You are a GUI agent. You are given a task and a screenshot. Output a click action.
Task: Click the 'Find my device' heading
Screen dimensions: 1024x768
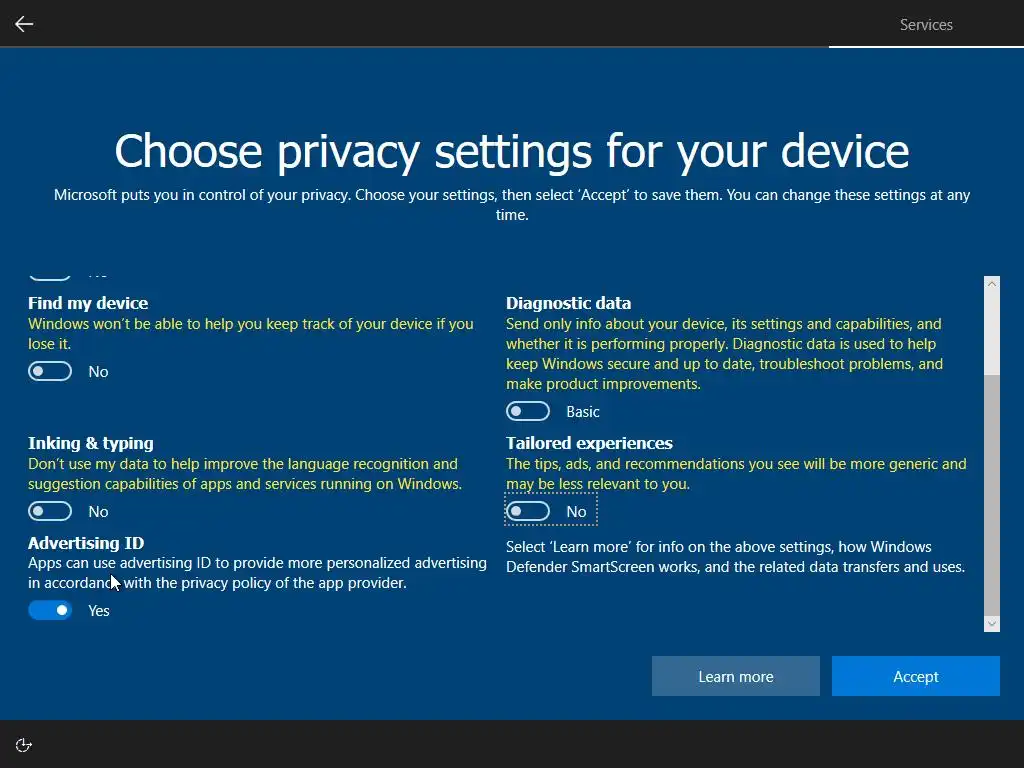(x=88, y=303)
